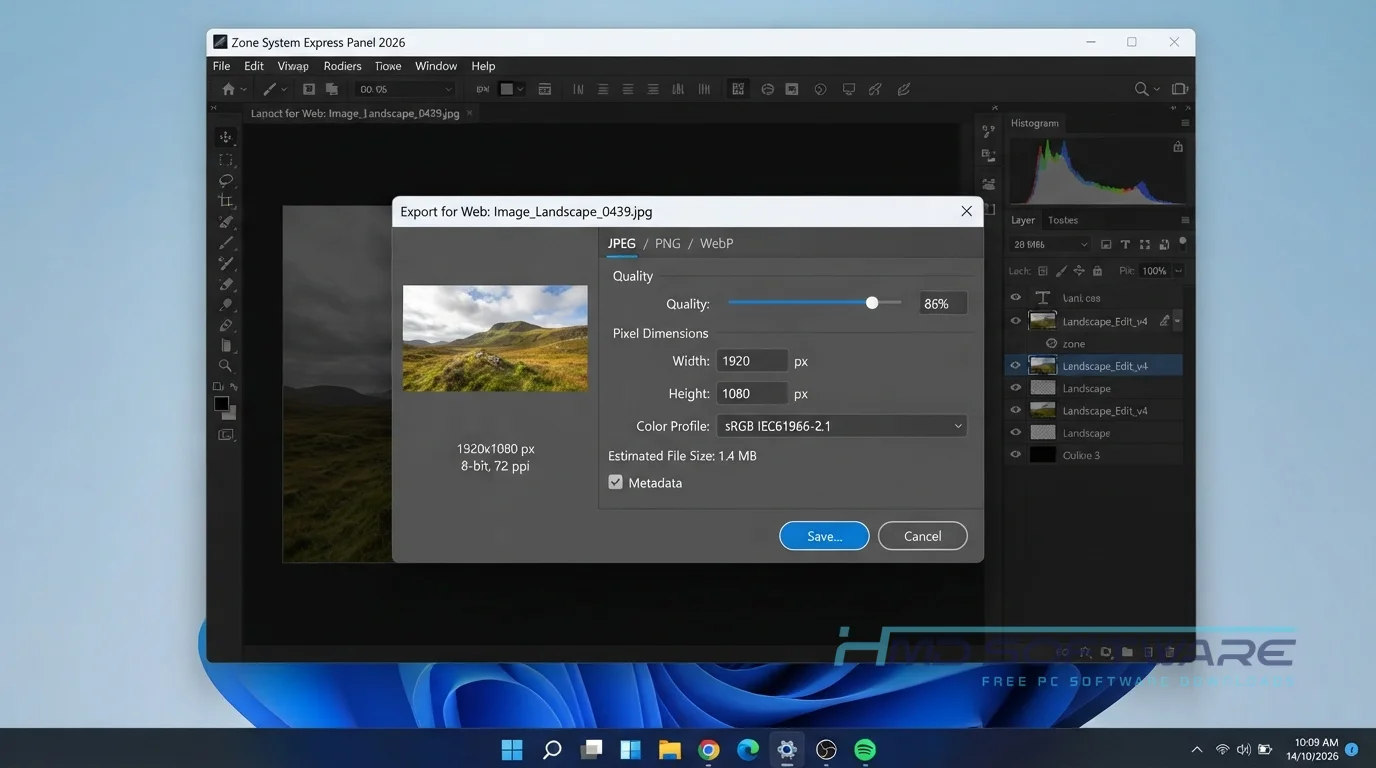Select the Eraser tool in the toolbox
Screen dimensions: 1376x768
pyautogui.click(x=225, y=285)
